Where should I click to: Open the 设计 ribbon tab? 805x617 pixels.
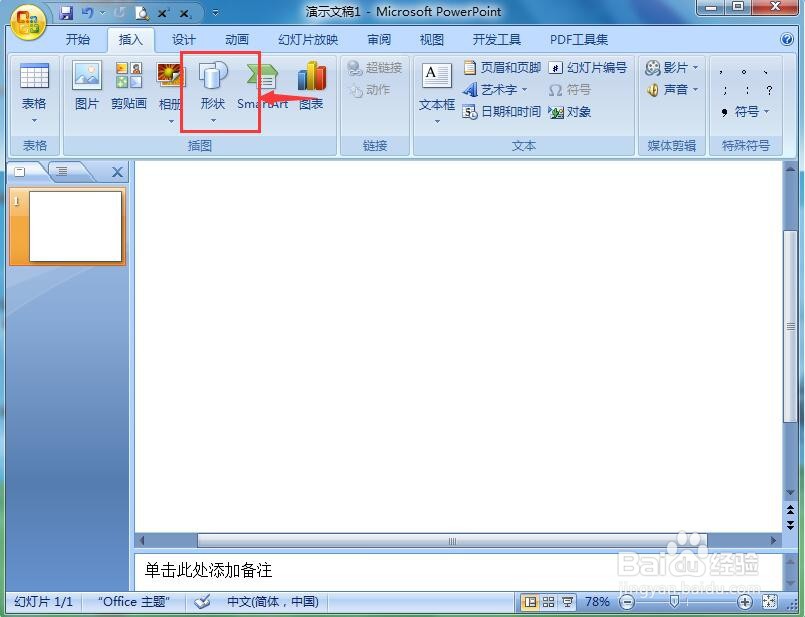click(x=184, y=40)
